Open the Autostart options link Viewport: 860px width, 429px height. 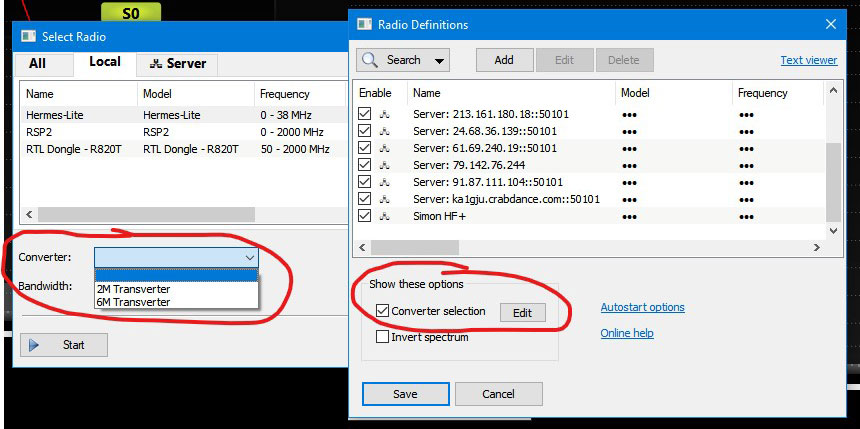(642, 307)
